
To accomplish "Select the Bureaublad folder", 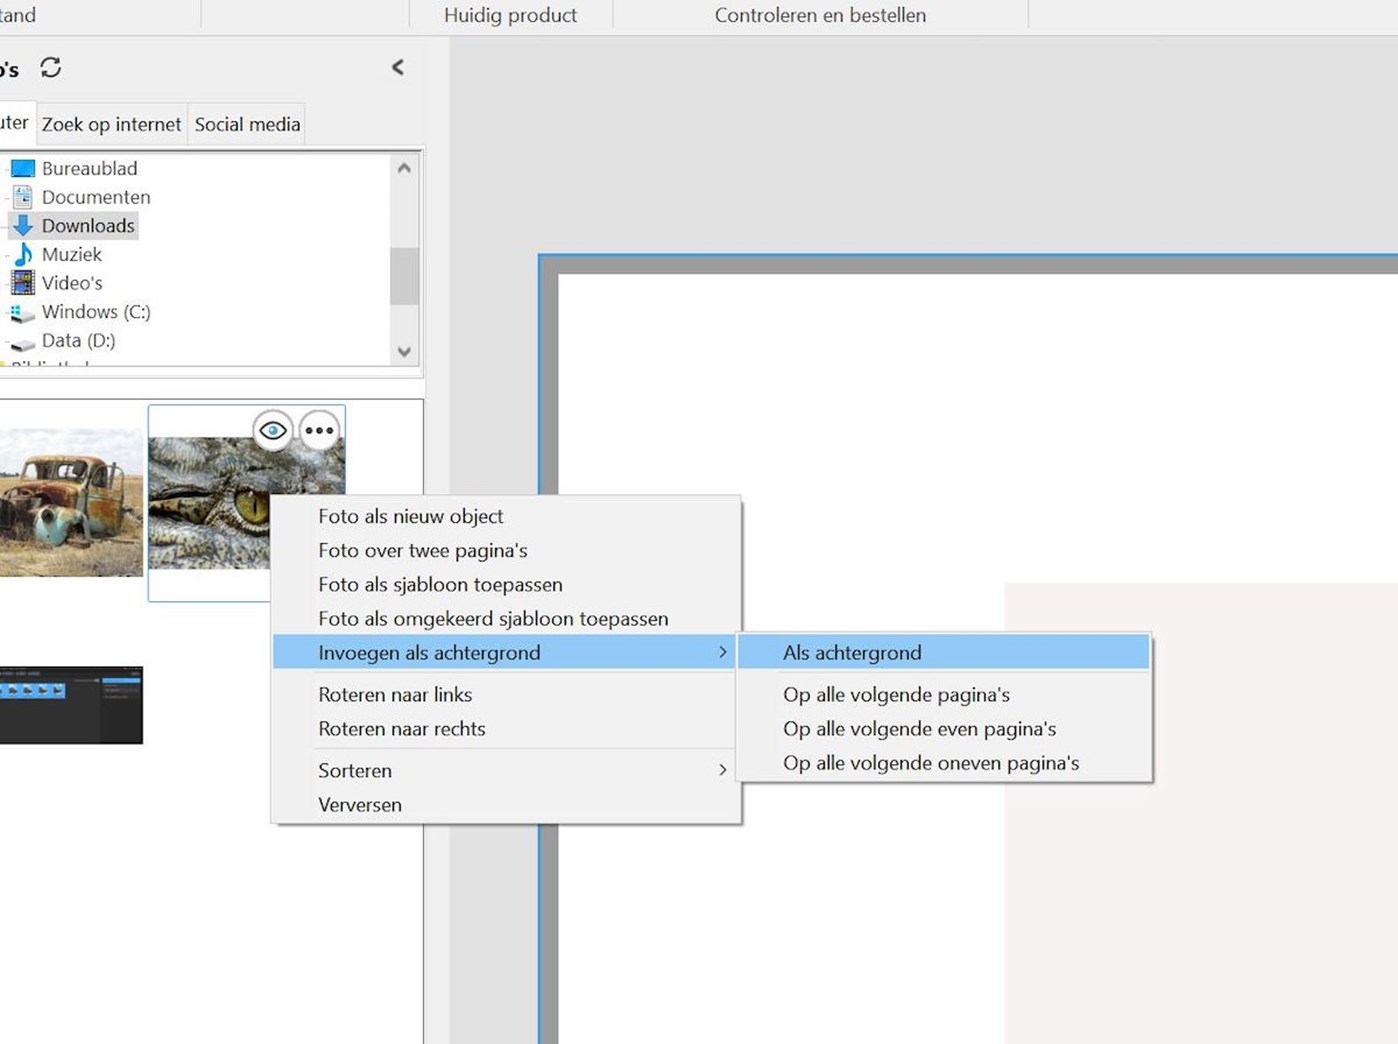I will [89, 168].
